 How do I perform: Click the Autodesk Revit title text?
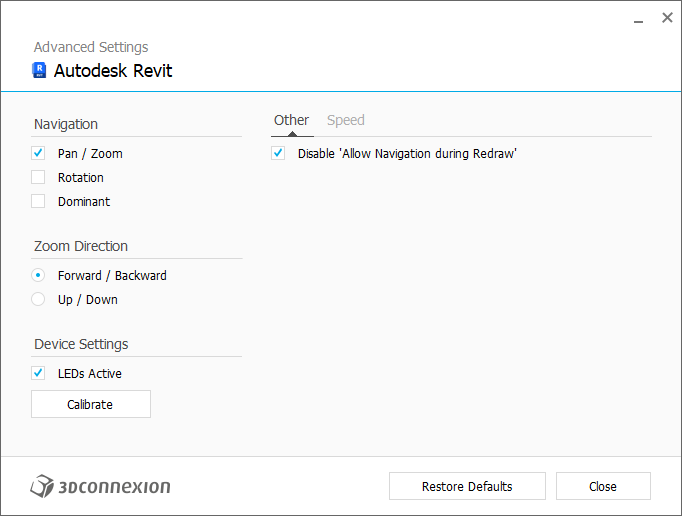tap(113, 70)
